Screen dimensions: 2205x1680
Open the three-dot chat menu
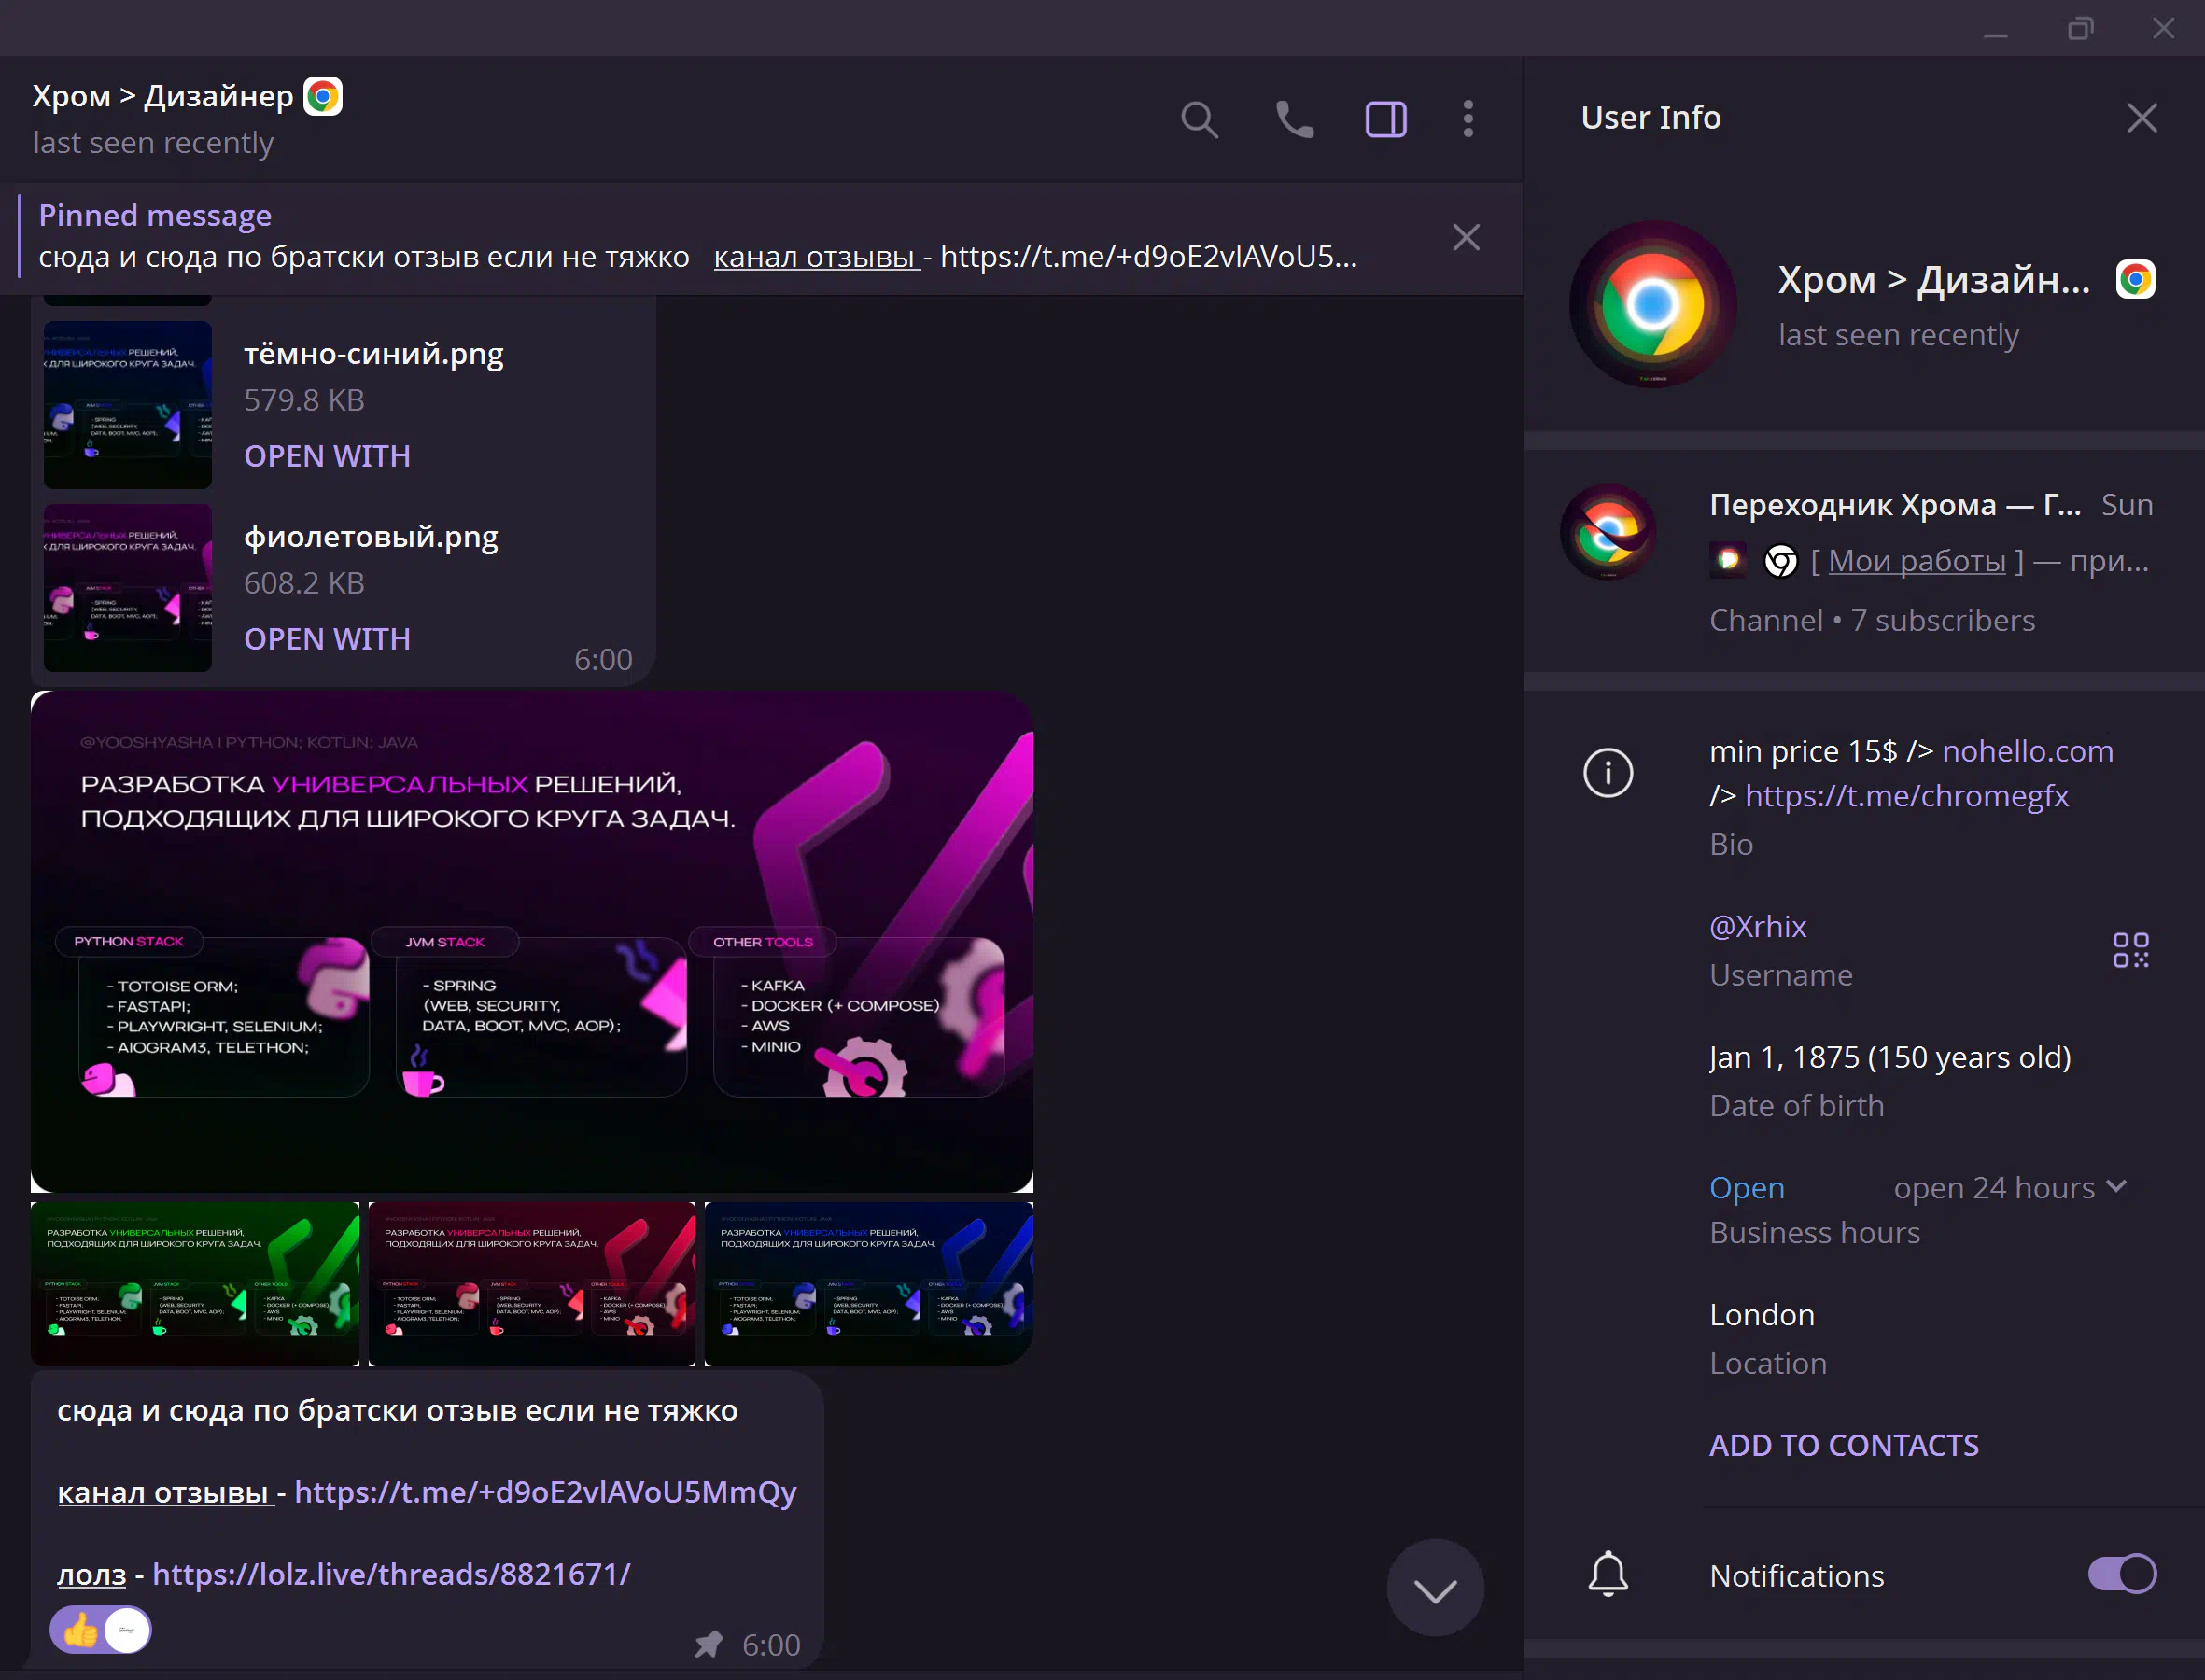pos(1468,119)
